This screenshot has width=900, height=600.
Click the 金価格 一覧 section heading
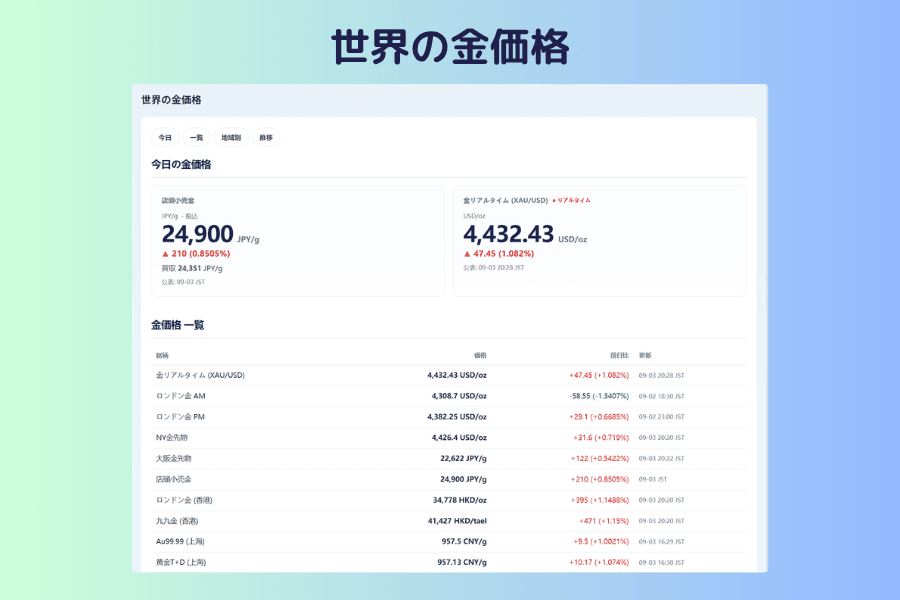click(177, 325)
